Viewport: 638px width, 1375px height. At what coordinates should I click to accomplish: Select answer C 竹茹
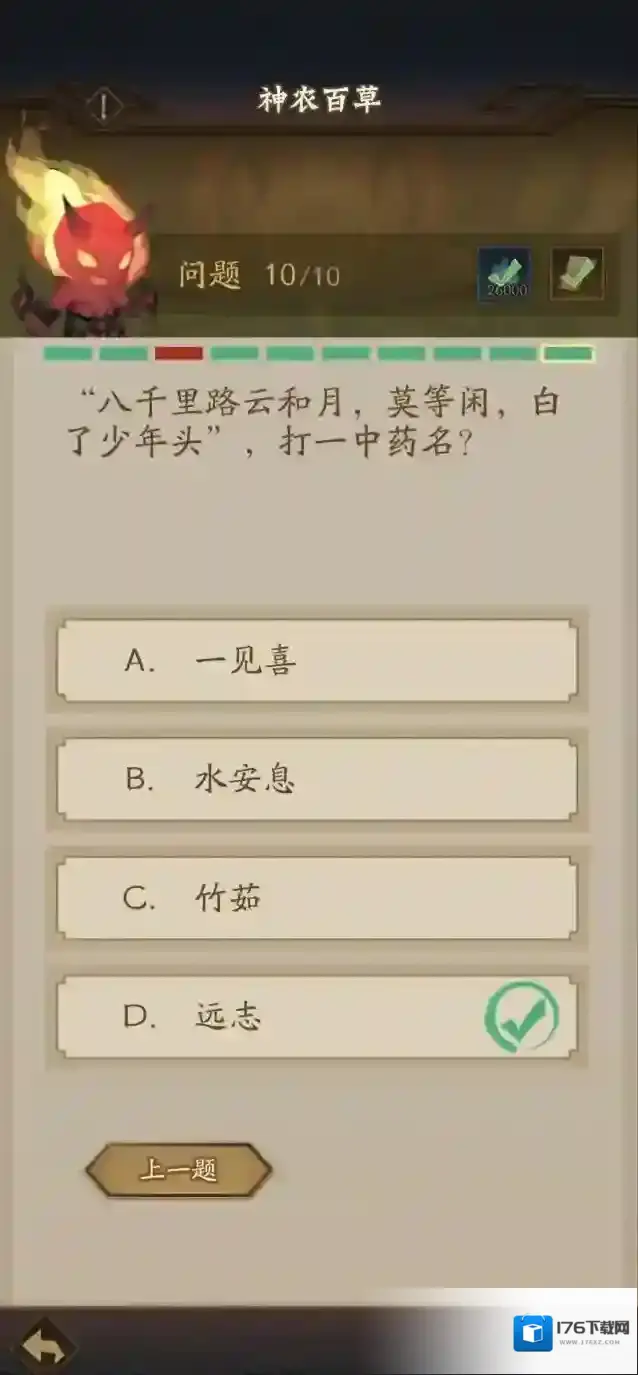click(x=317, y=898)
